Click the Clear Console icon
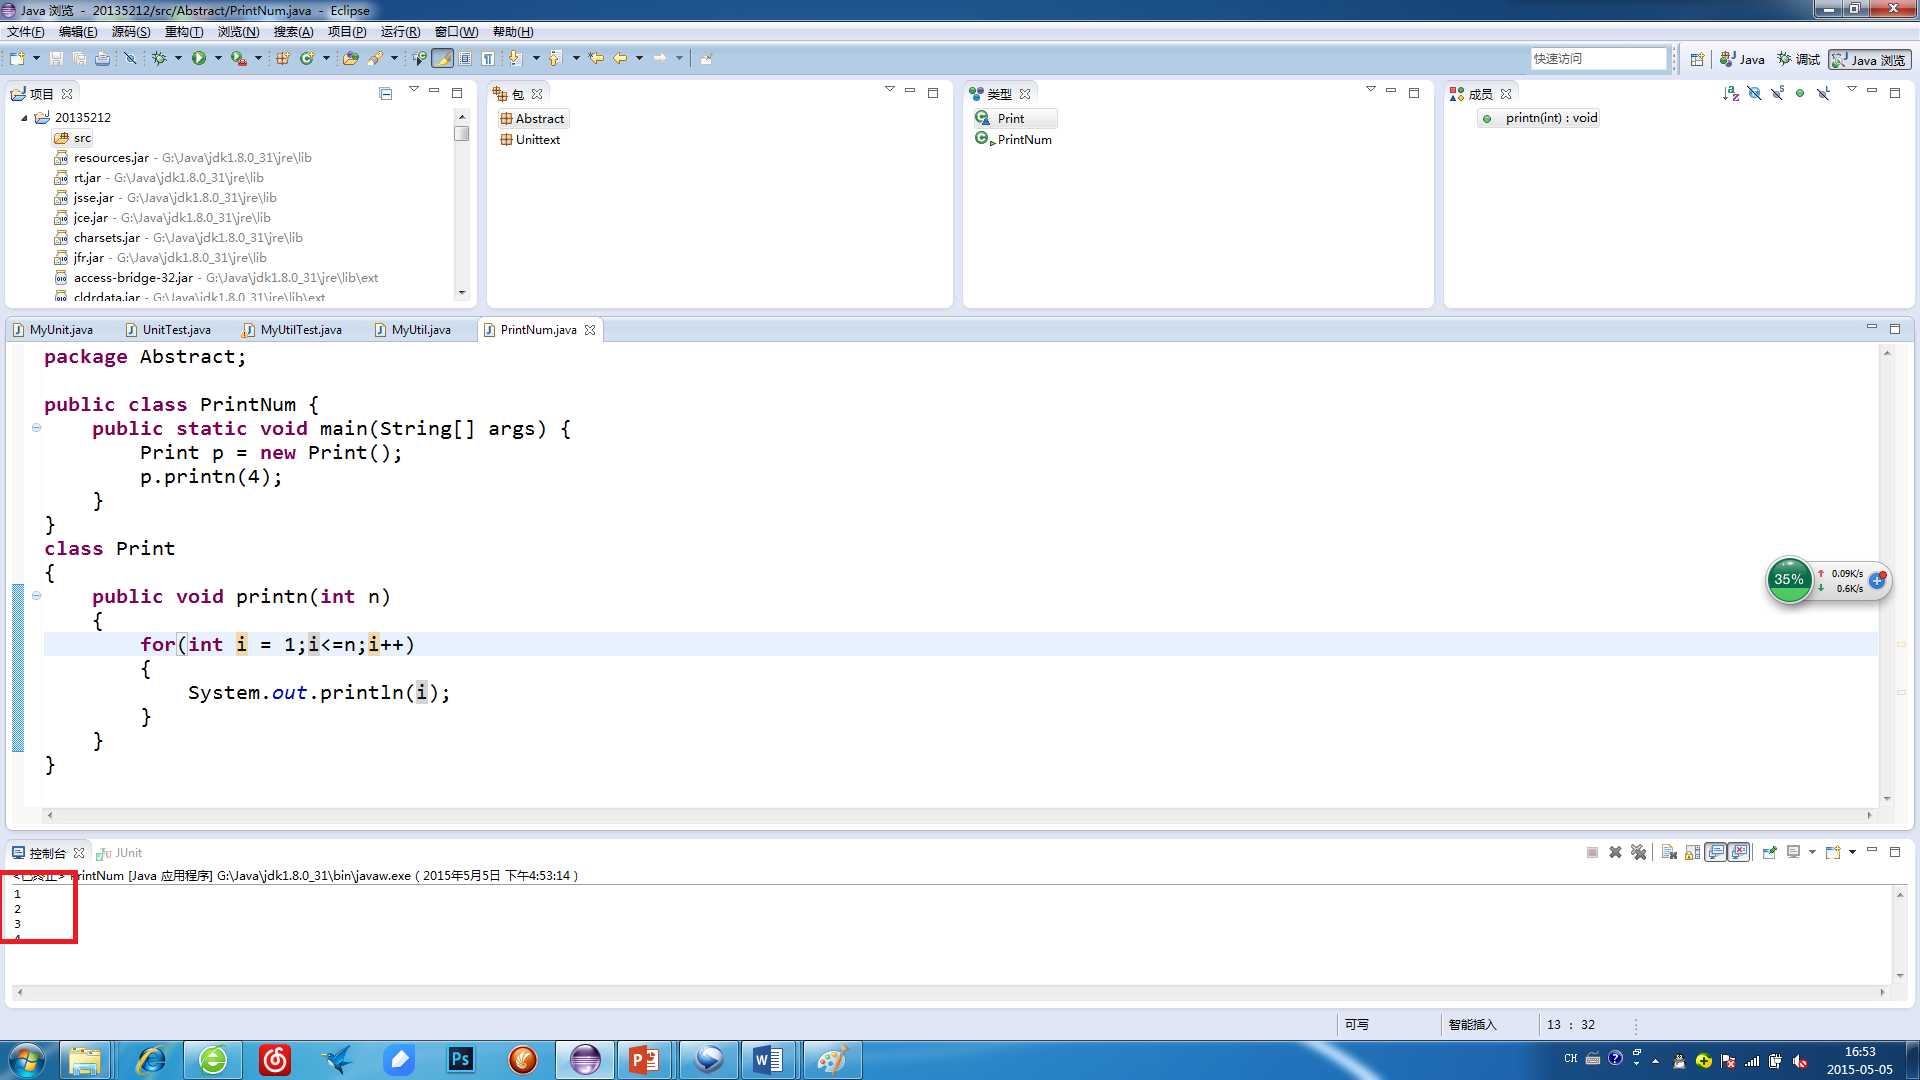 click(1668, 853)
